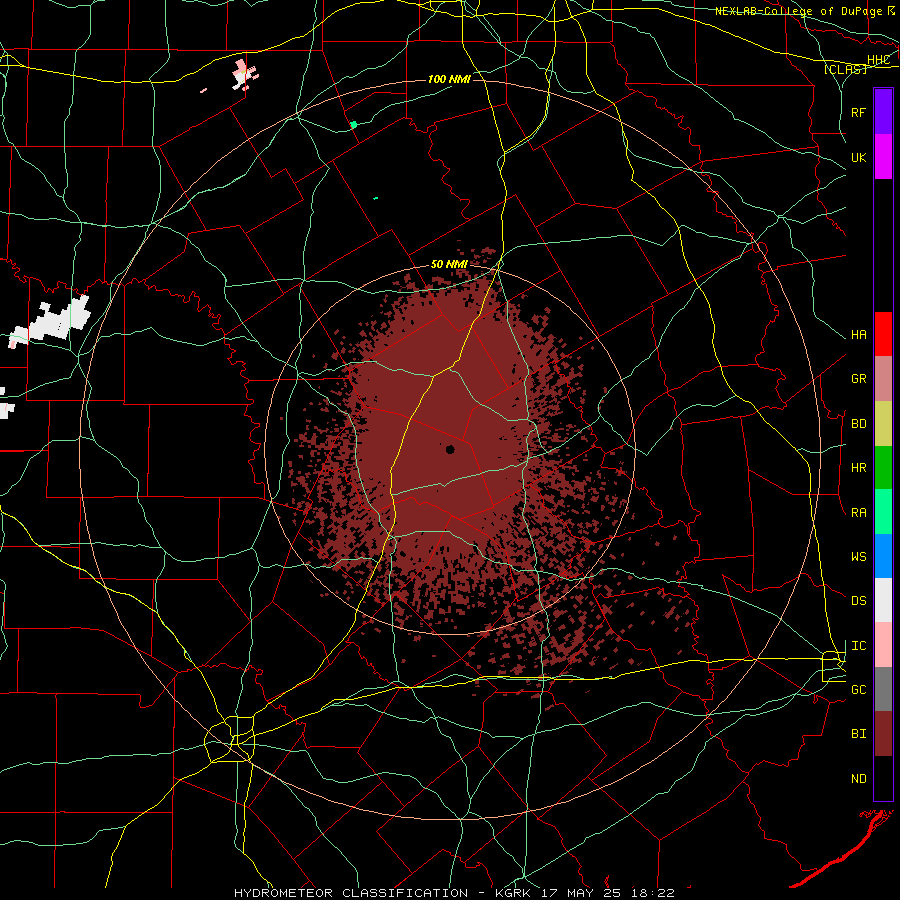Click the purple RF legend swatch
The height and width of the screenshot is (900, 900).
click(883, 112)
